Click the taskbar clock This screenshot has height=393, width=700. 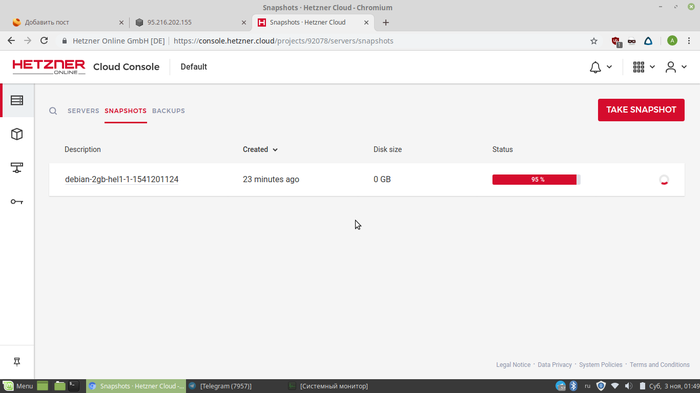pos(674,386)
